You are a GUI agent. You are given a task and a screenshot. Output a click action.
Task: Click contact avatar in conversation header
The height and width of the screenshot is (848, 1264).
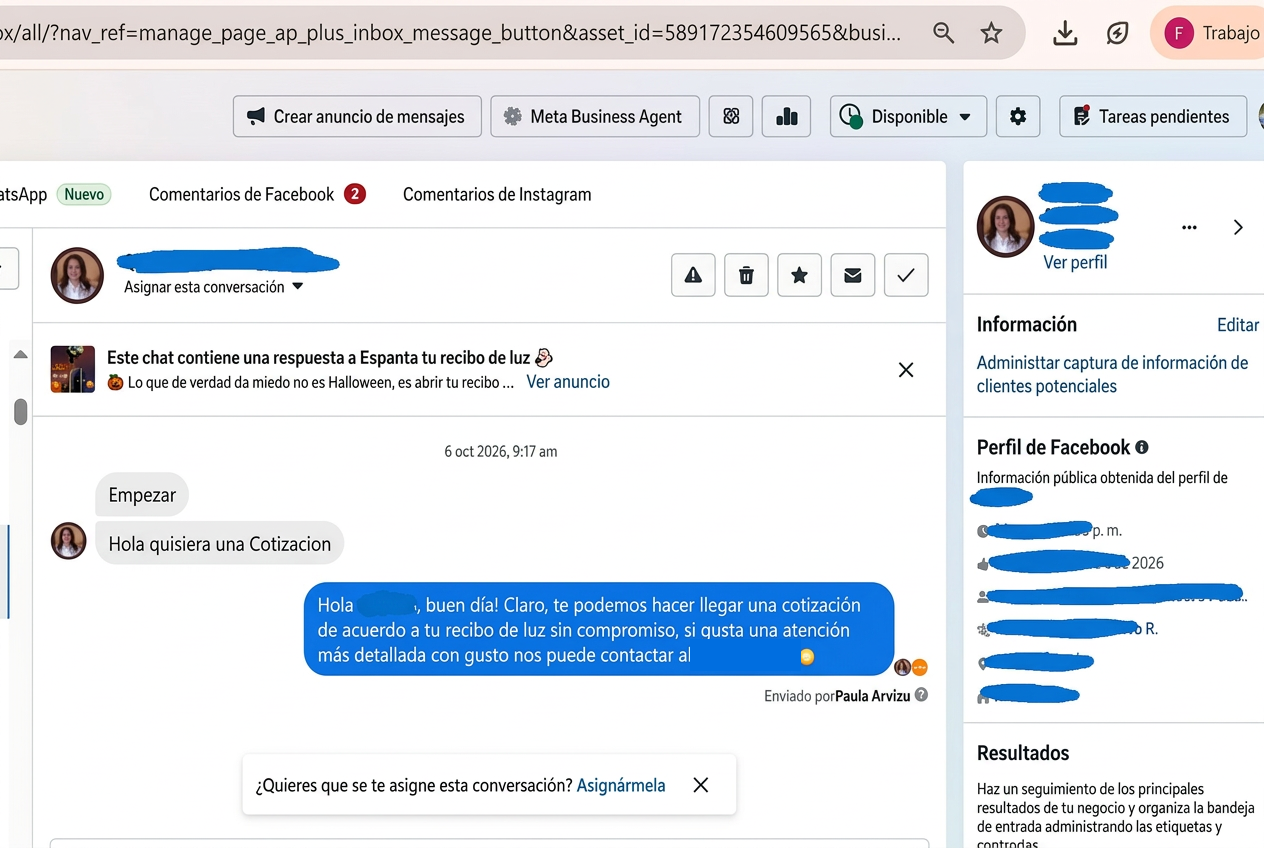pyautogui.click(x=77, y=275)
